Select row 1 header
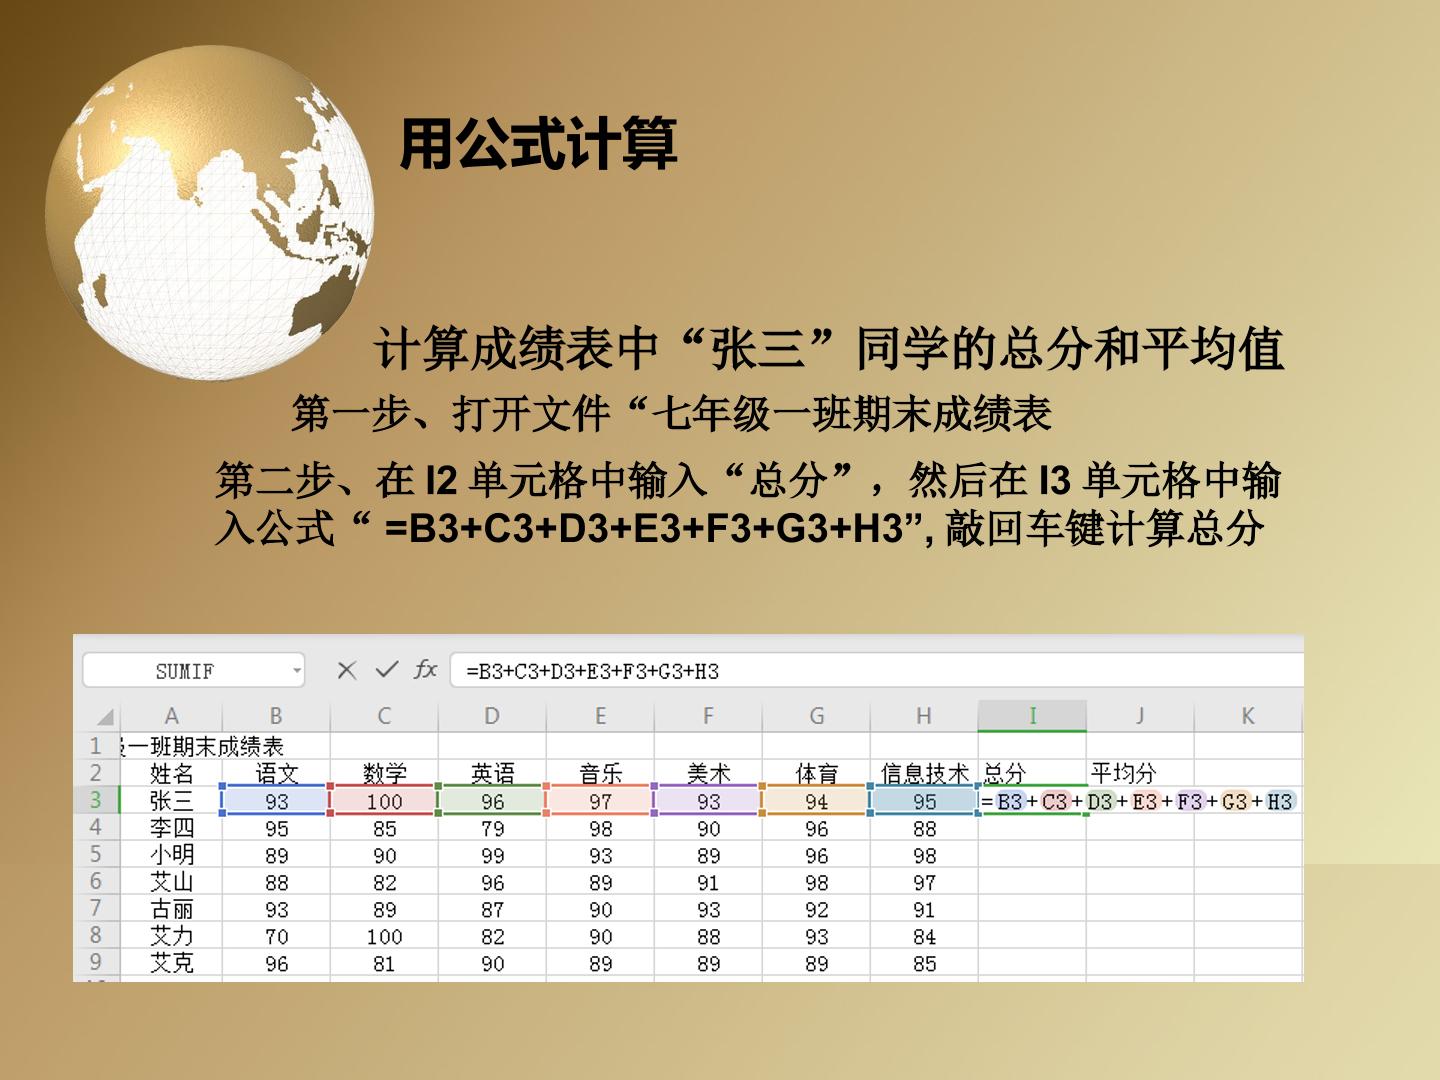This screenshot has height=1080, width=1440. (96, 746)
